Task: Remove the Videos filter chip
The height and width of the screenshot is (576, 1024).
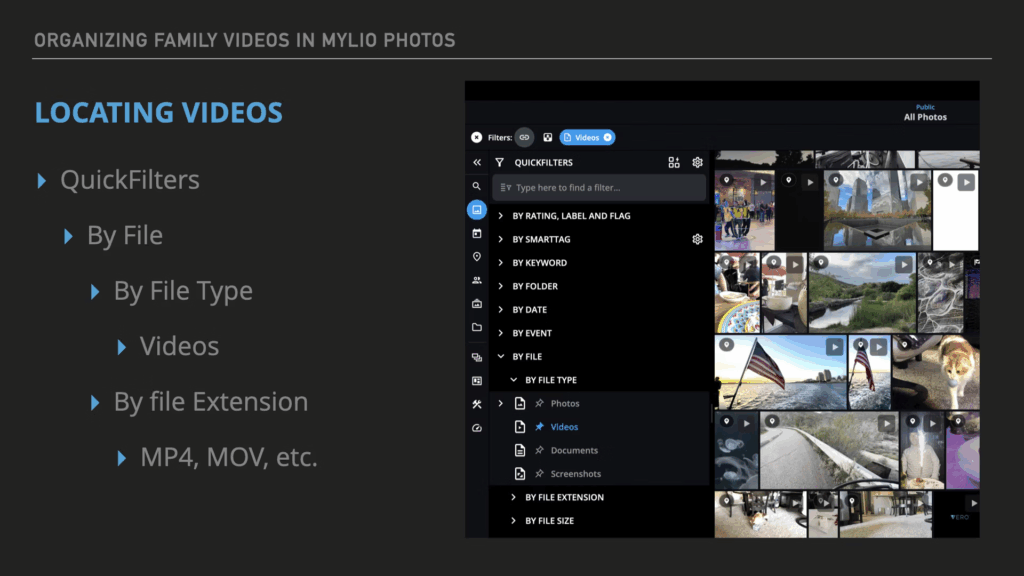Action: [x=607, y=137]
